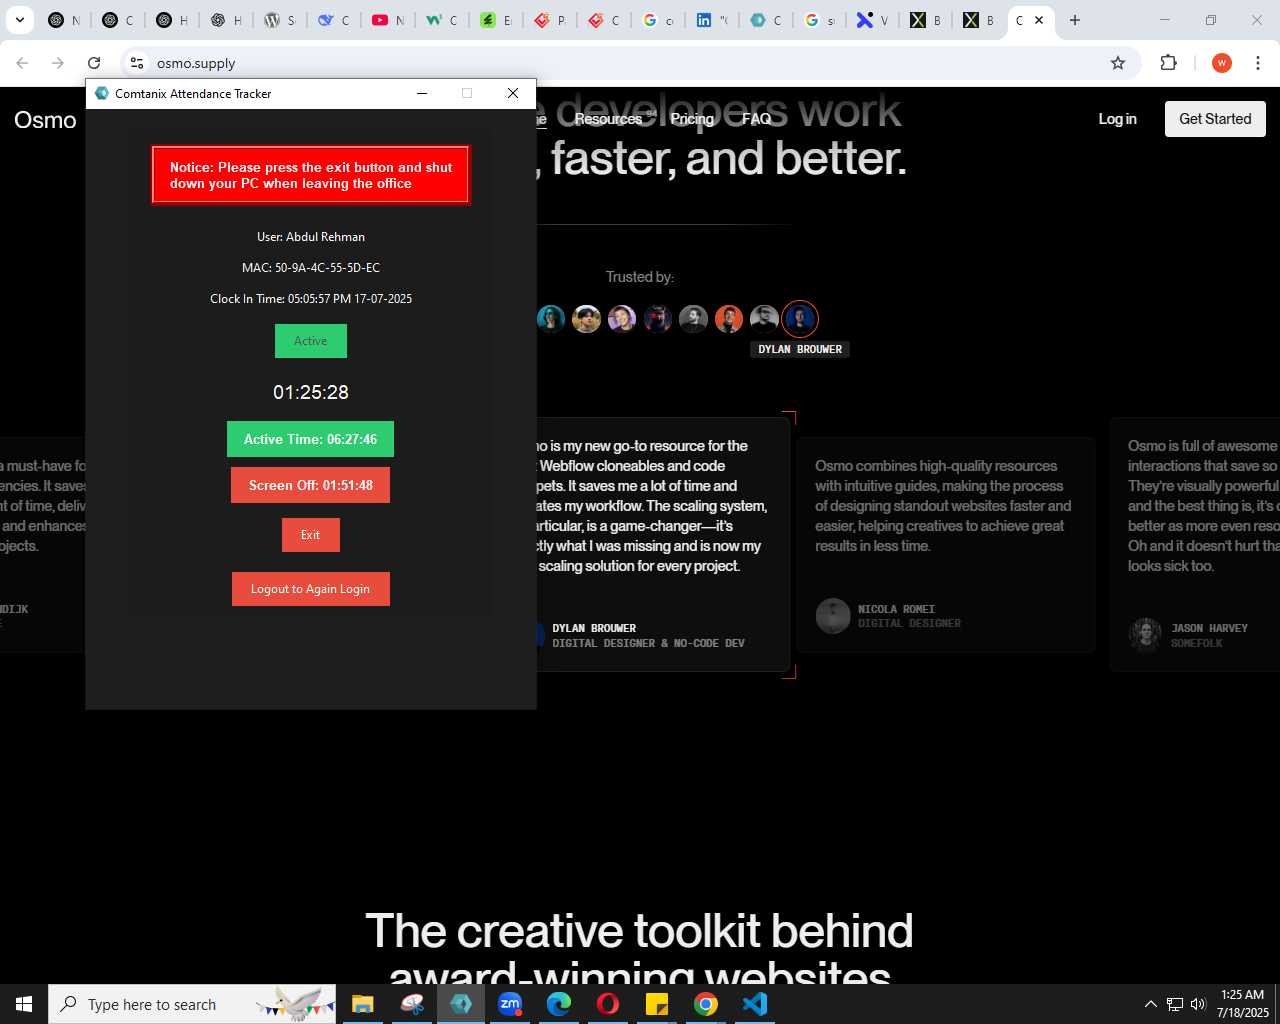Switch to the green W tab

coord(442,20)
